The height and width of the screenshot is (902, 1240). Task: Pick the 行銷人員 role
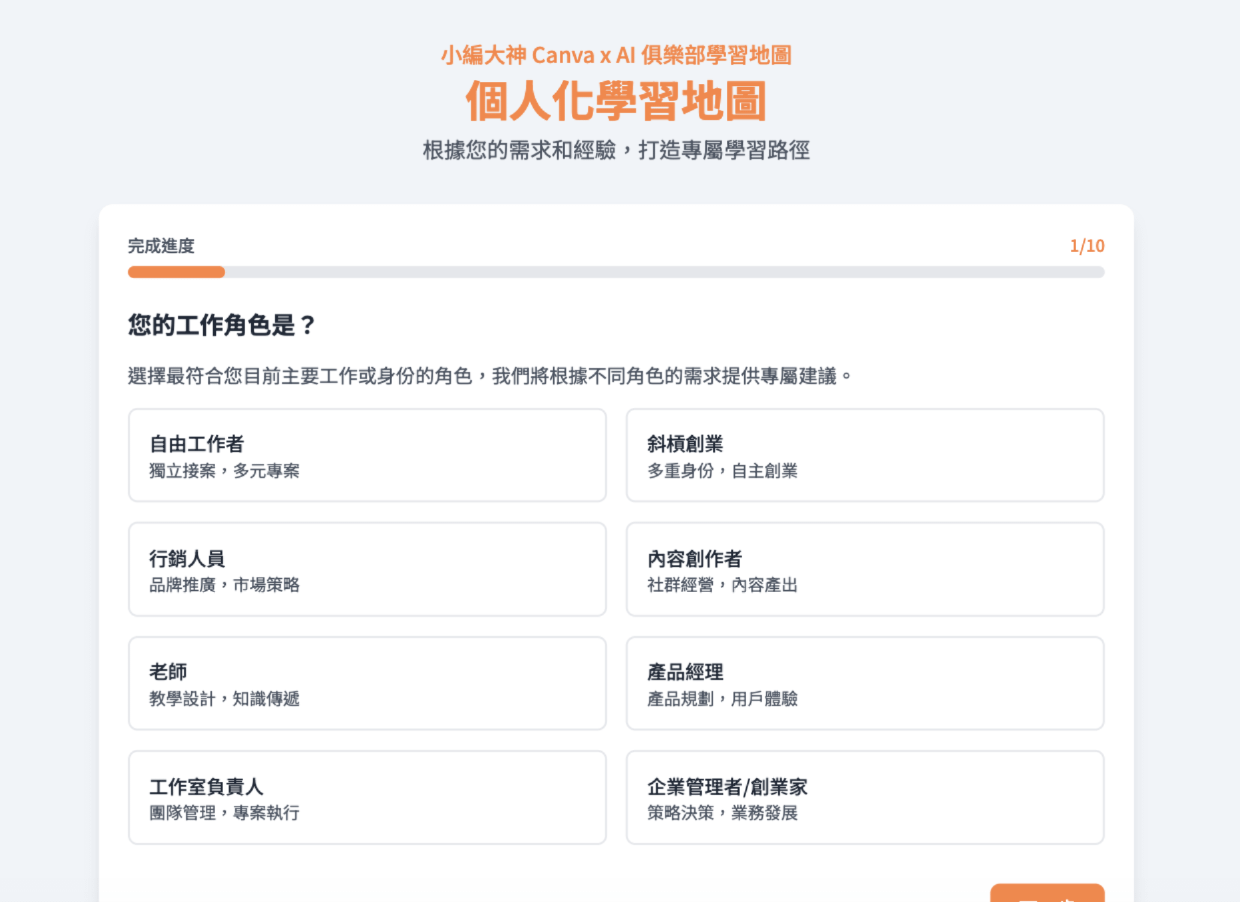[367, 568]
